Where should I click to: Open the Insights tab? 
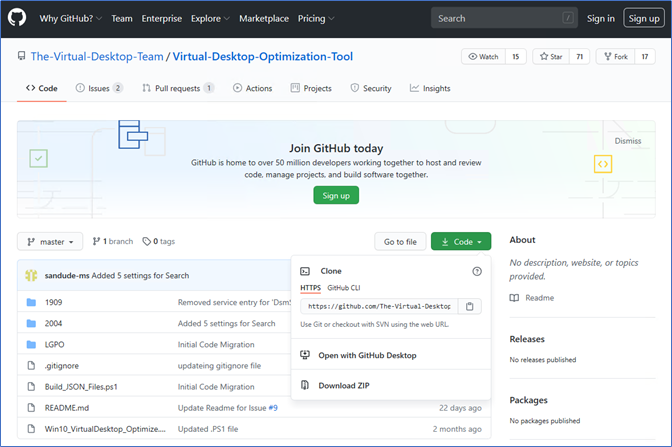pyautogui.click(x=430, y=88)
